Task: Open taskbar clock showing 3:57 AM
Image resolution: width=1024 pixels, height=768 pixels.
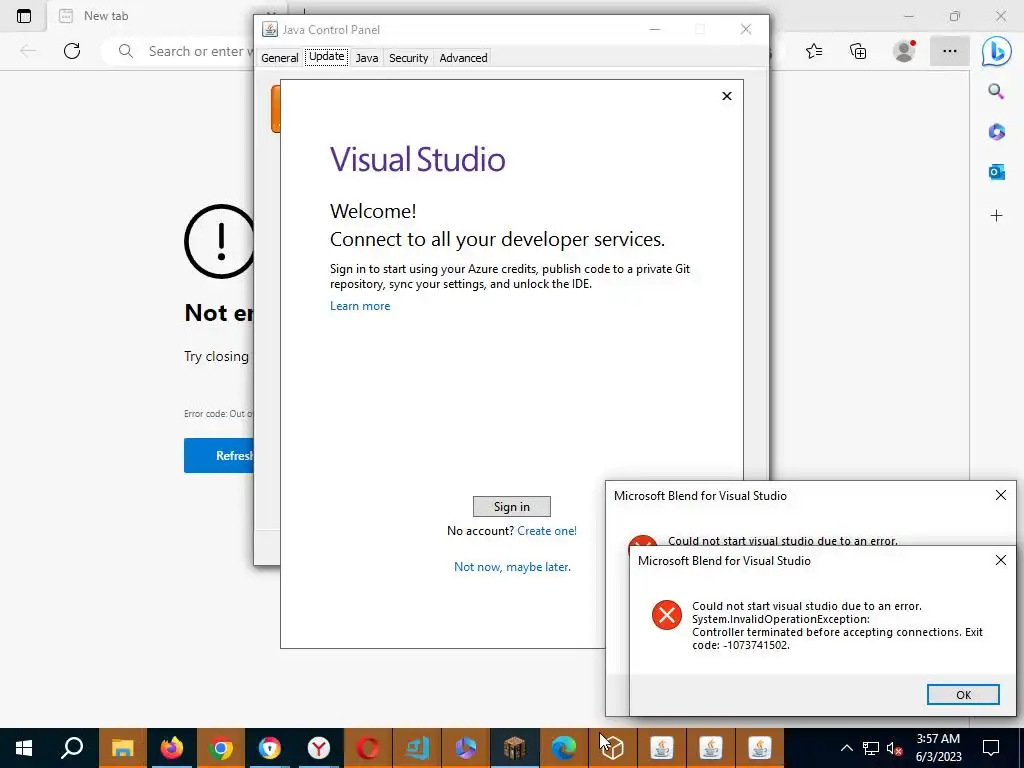Action: 938,748
